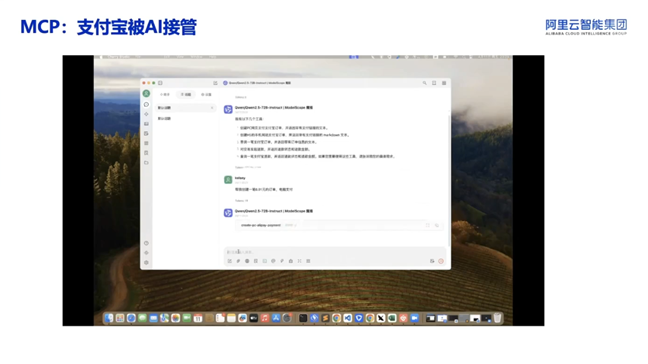The width and height of the screenshot is (648, 364).
Task: Toggle the sidebar panel icon beside window controls
Action: pyautogui.click(x=160, y=83)
